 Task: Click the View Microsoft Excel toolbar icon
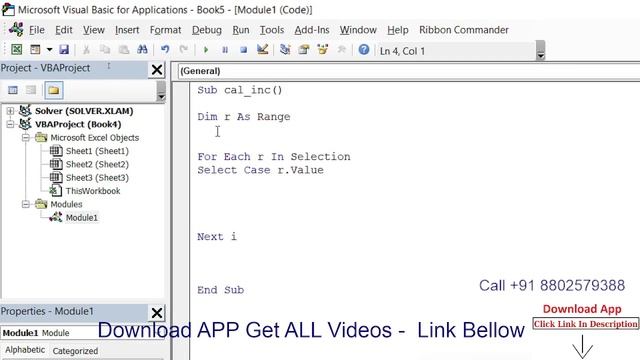coord(16,50)
